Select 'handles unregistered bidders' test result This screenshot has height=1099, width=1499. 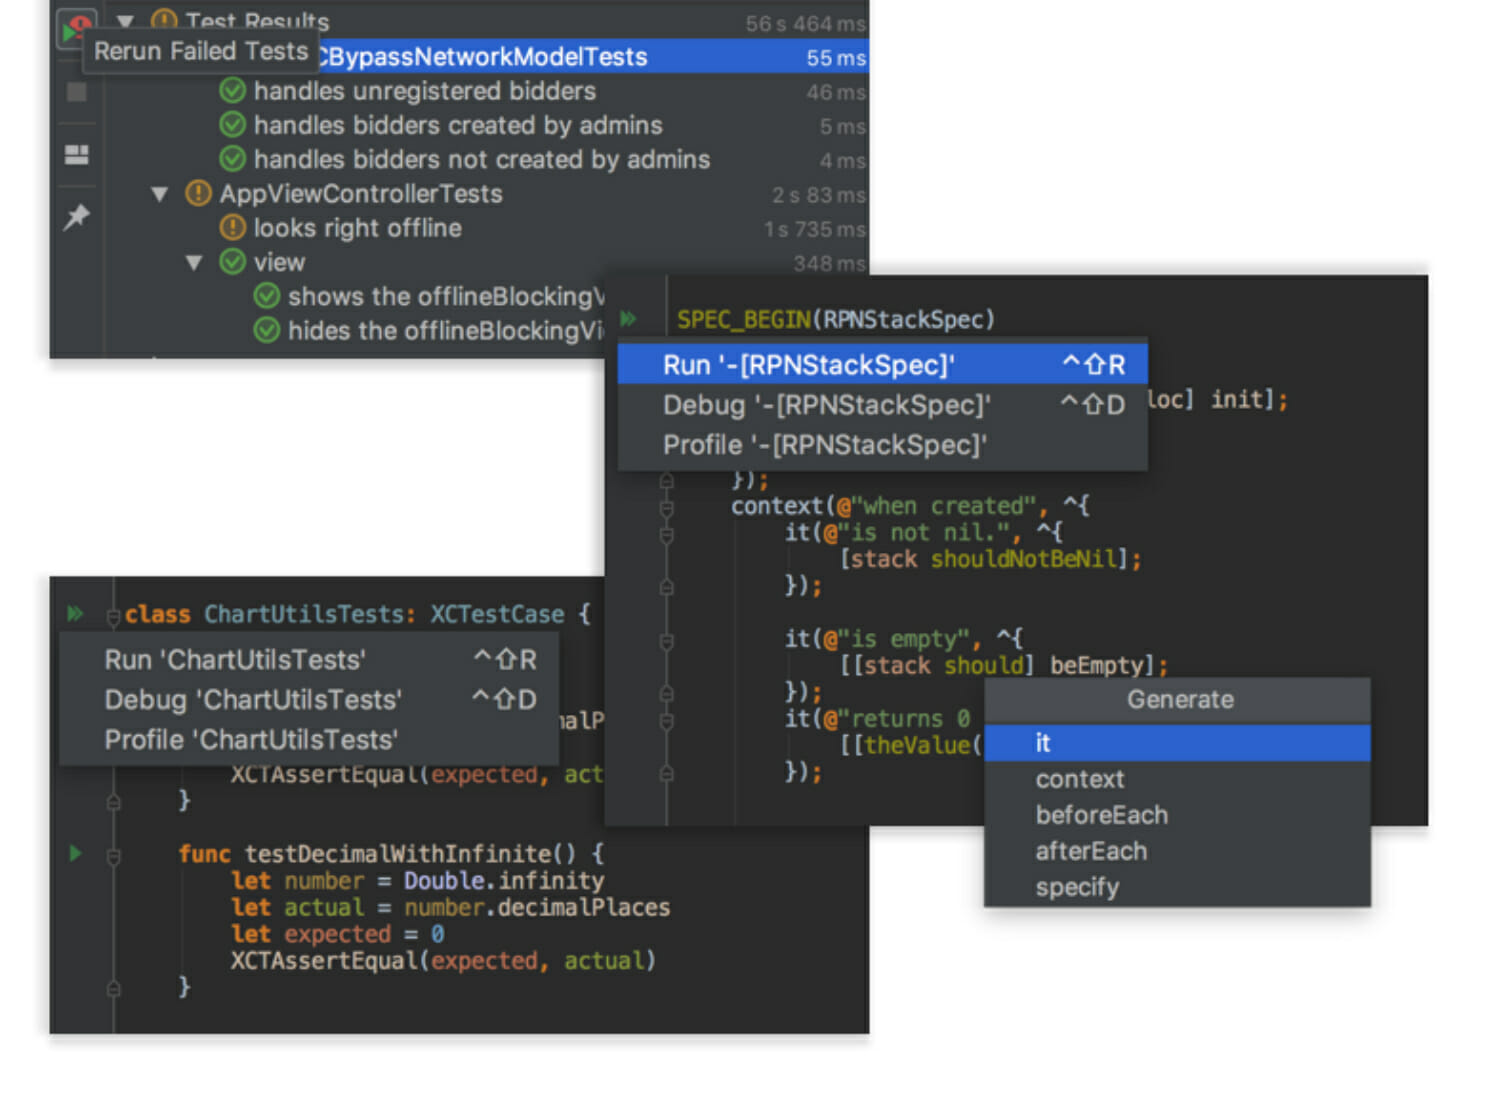pos(424,91)
